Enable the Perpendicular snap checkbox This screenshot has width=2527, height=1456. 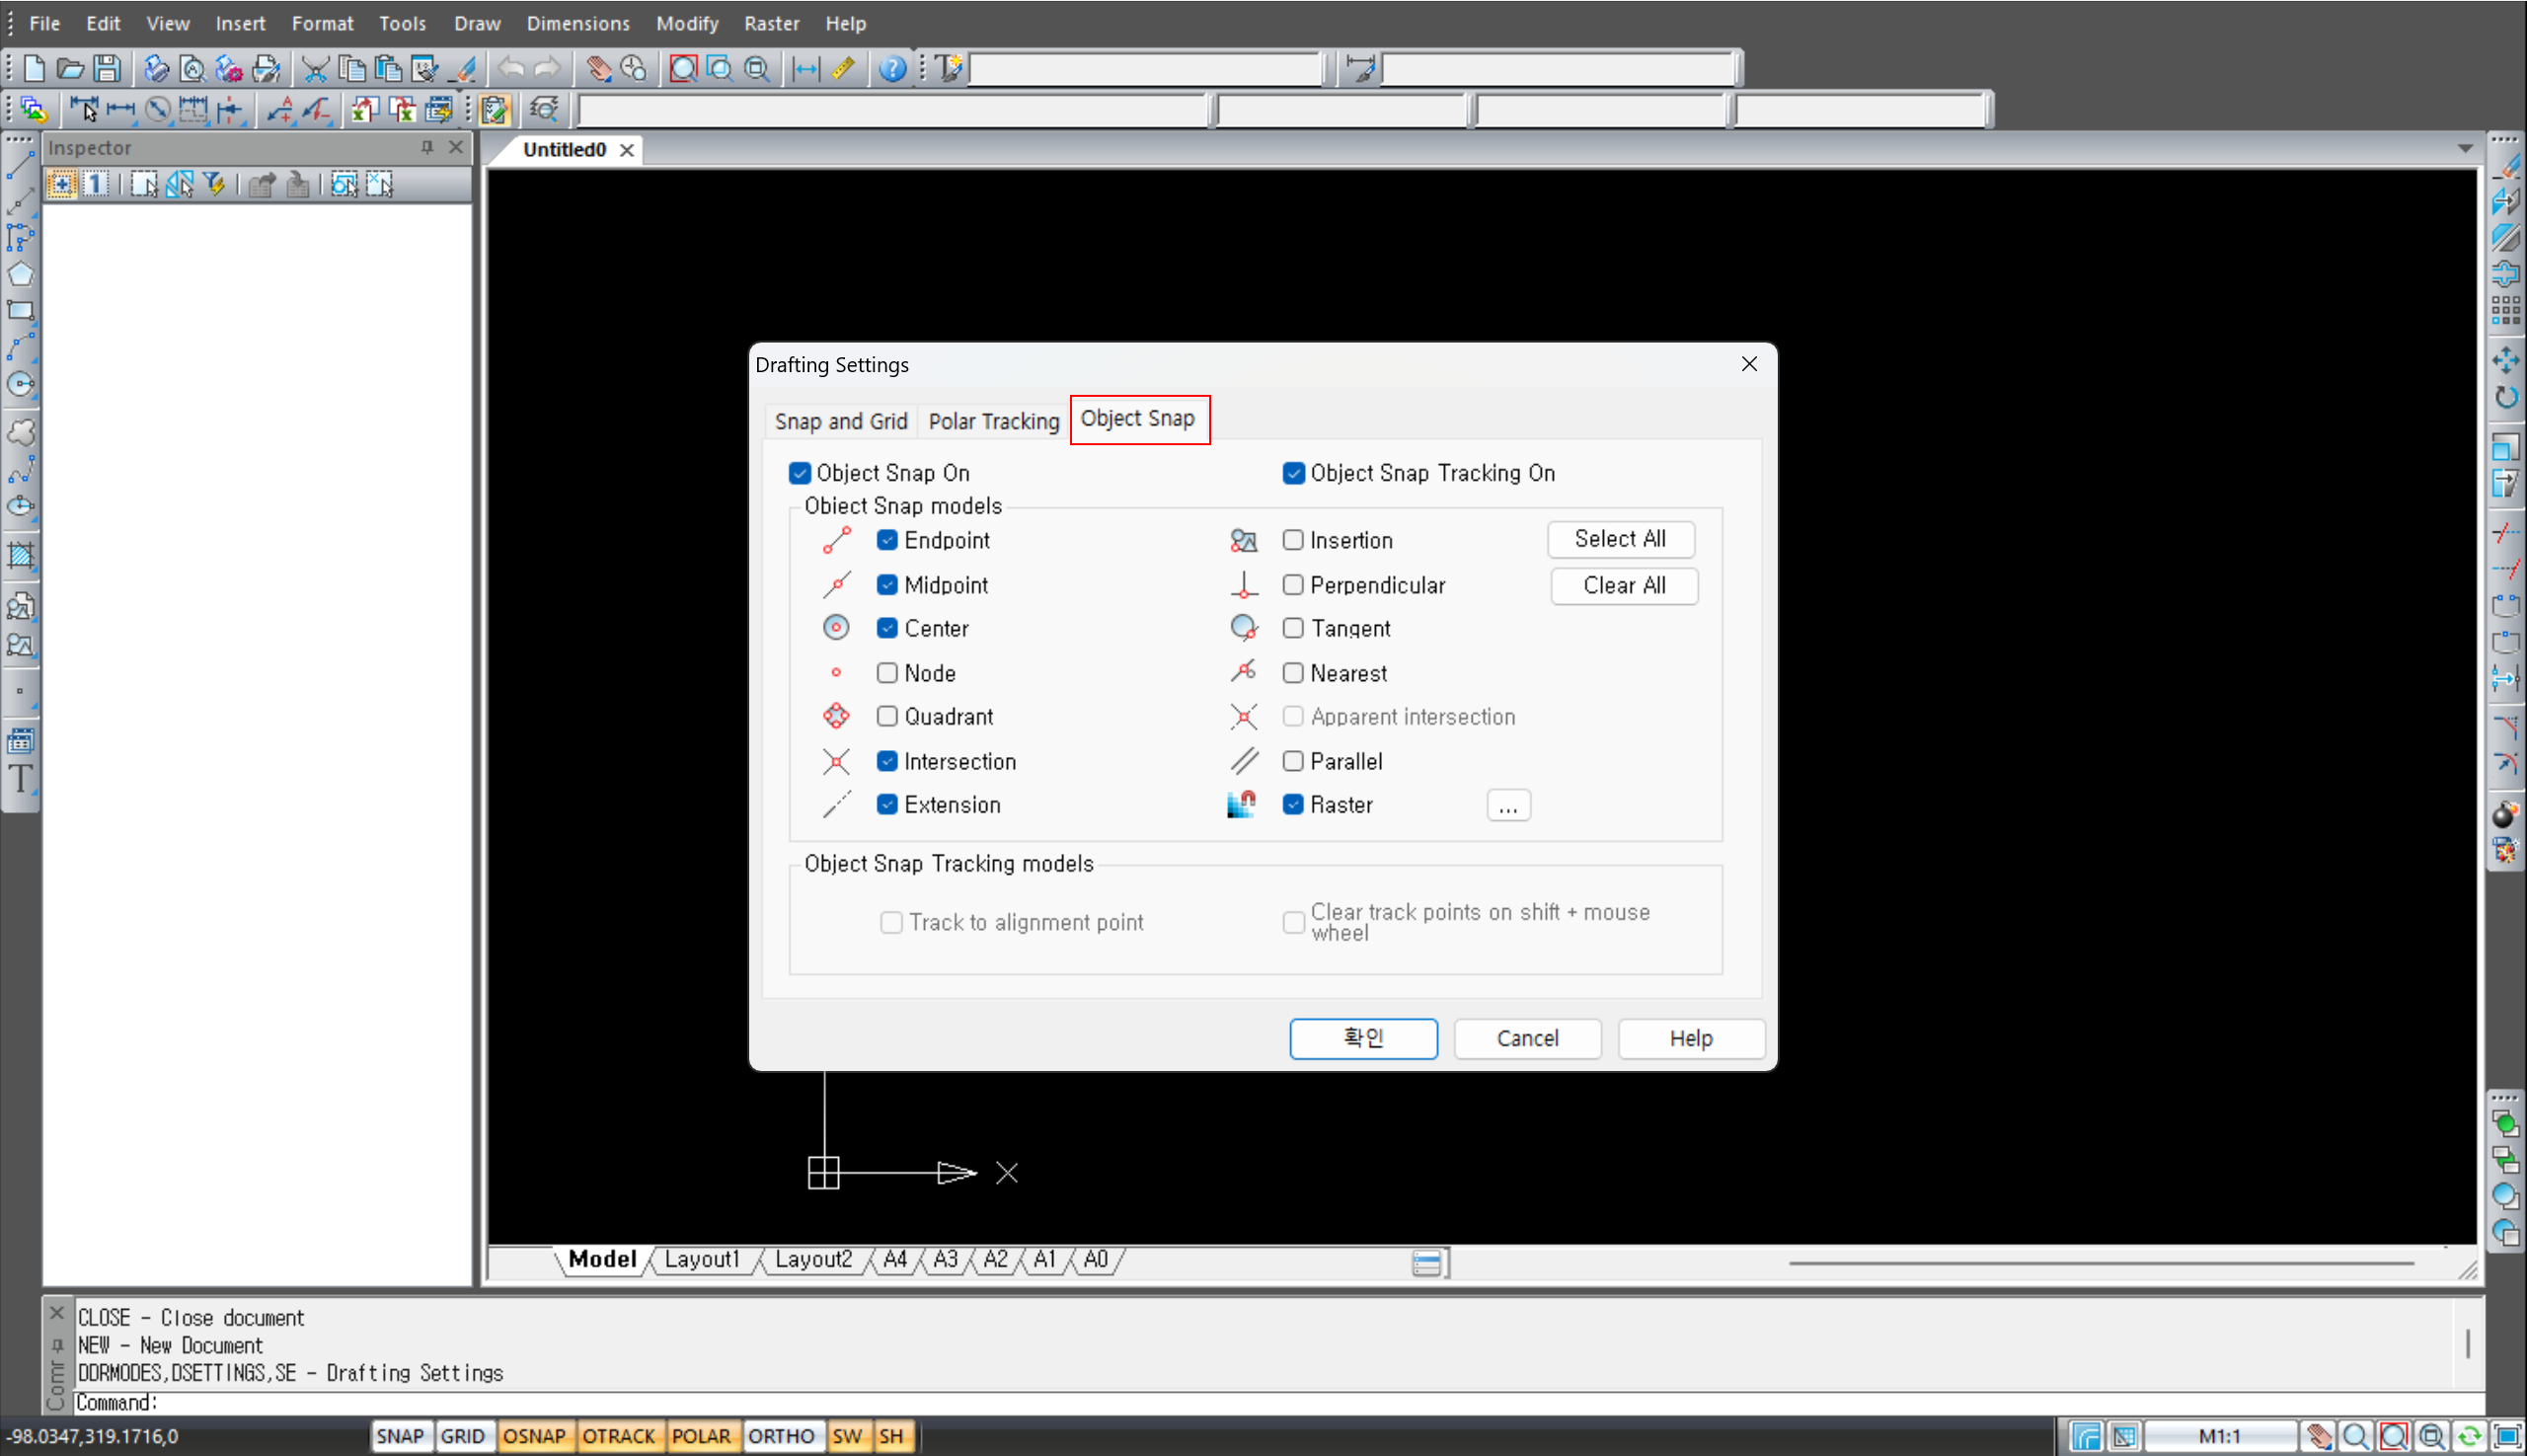pos(1293,585)
